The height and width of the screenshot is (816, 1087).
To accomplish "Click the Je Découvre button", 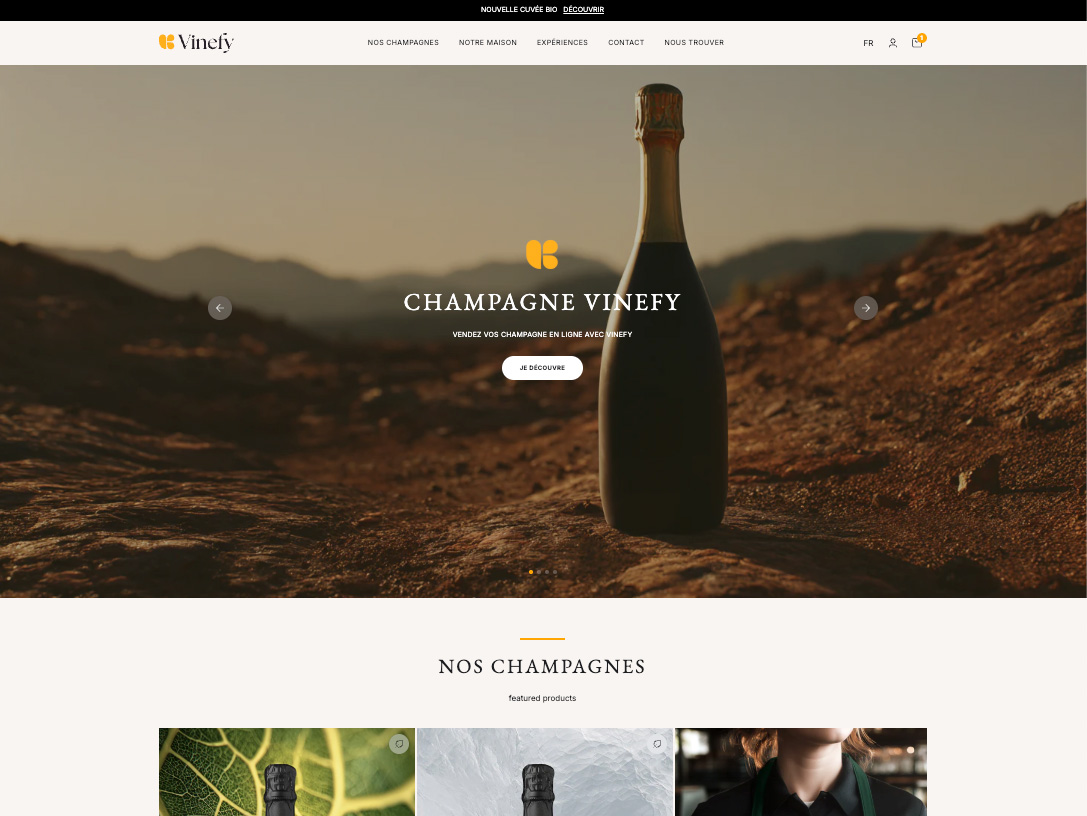I will coord(542,368).
